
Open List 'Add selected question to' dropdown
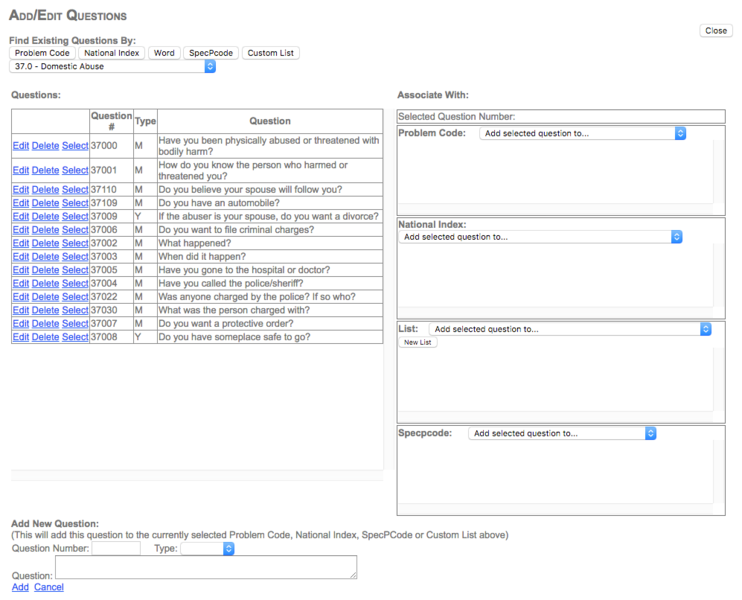coord(570,329)
